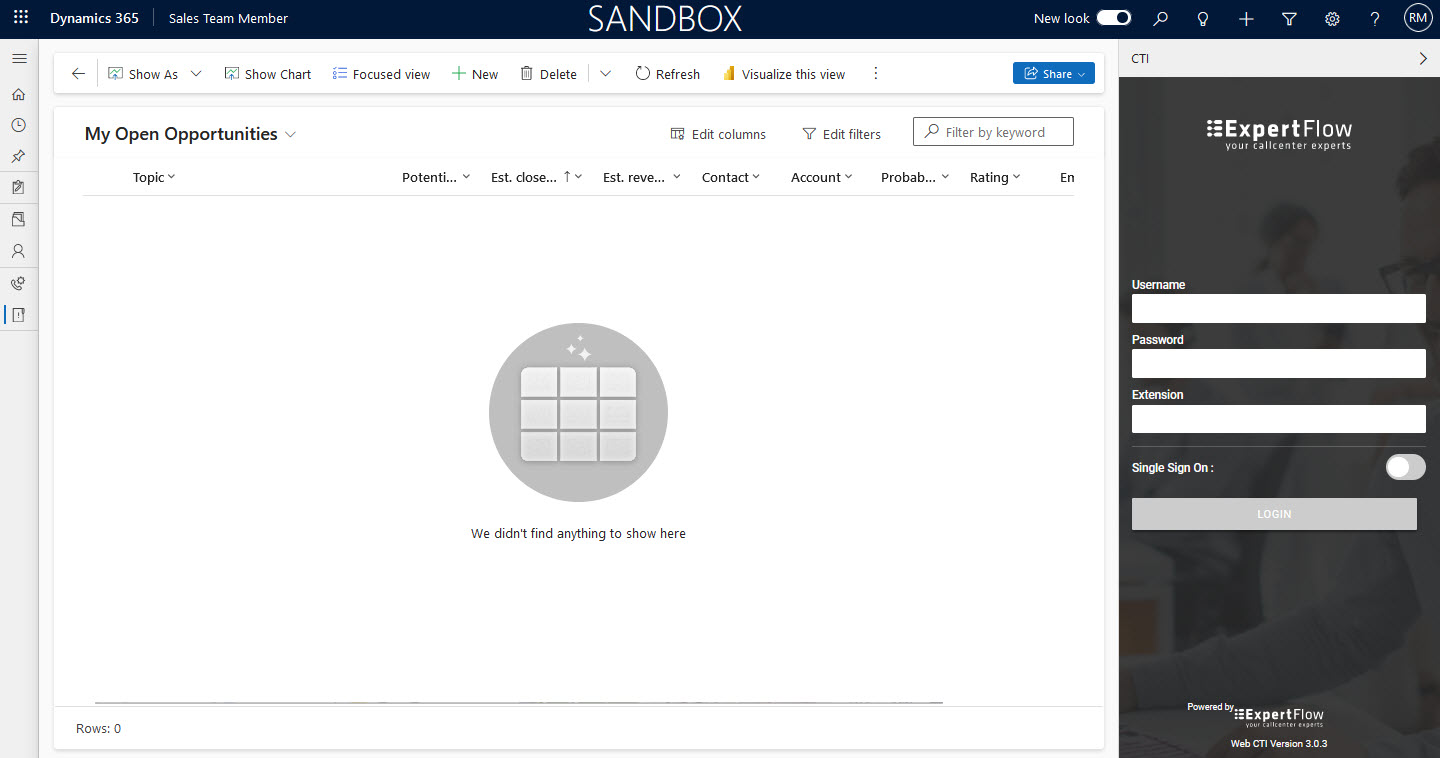
Task: Select the Contacts person icon in sidebar
Action: [x=18, y=251]
